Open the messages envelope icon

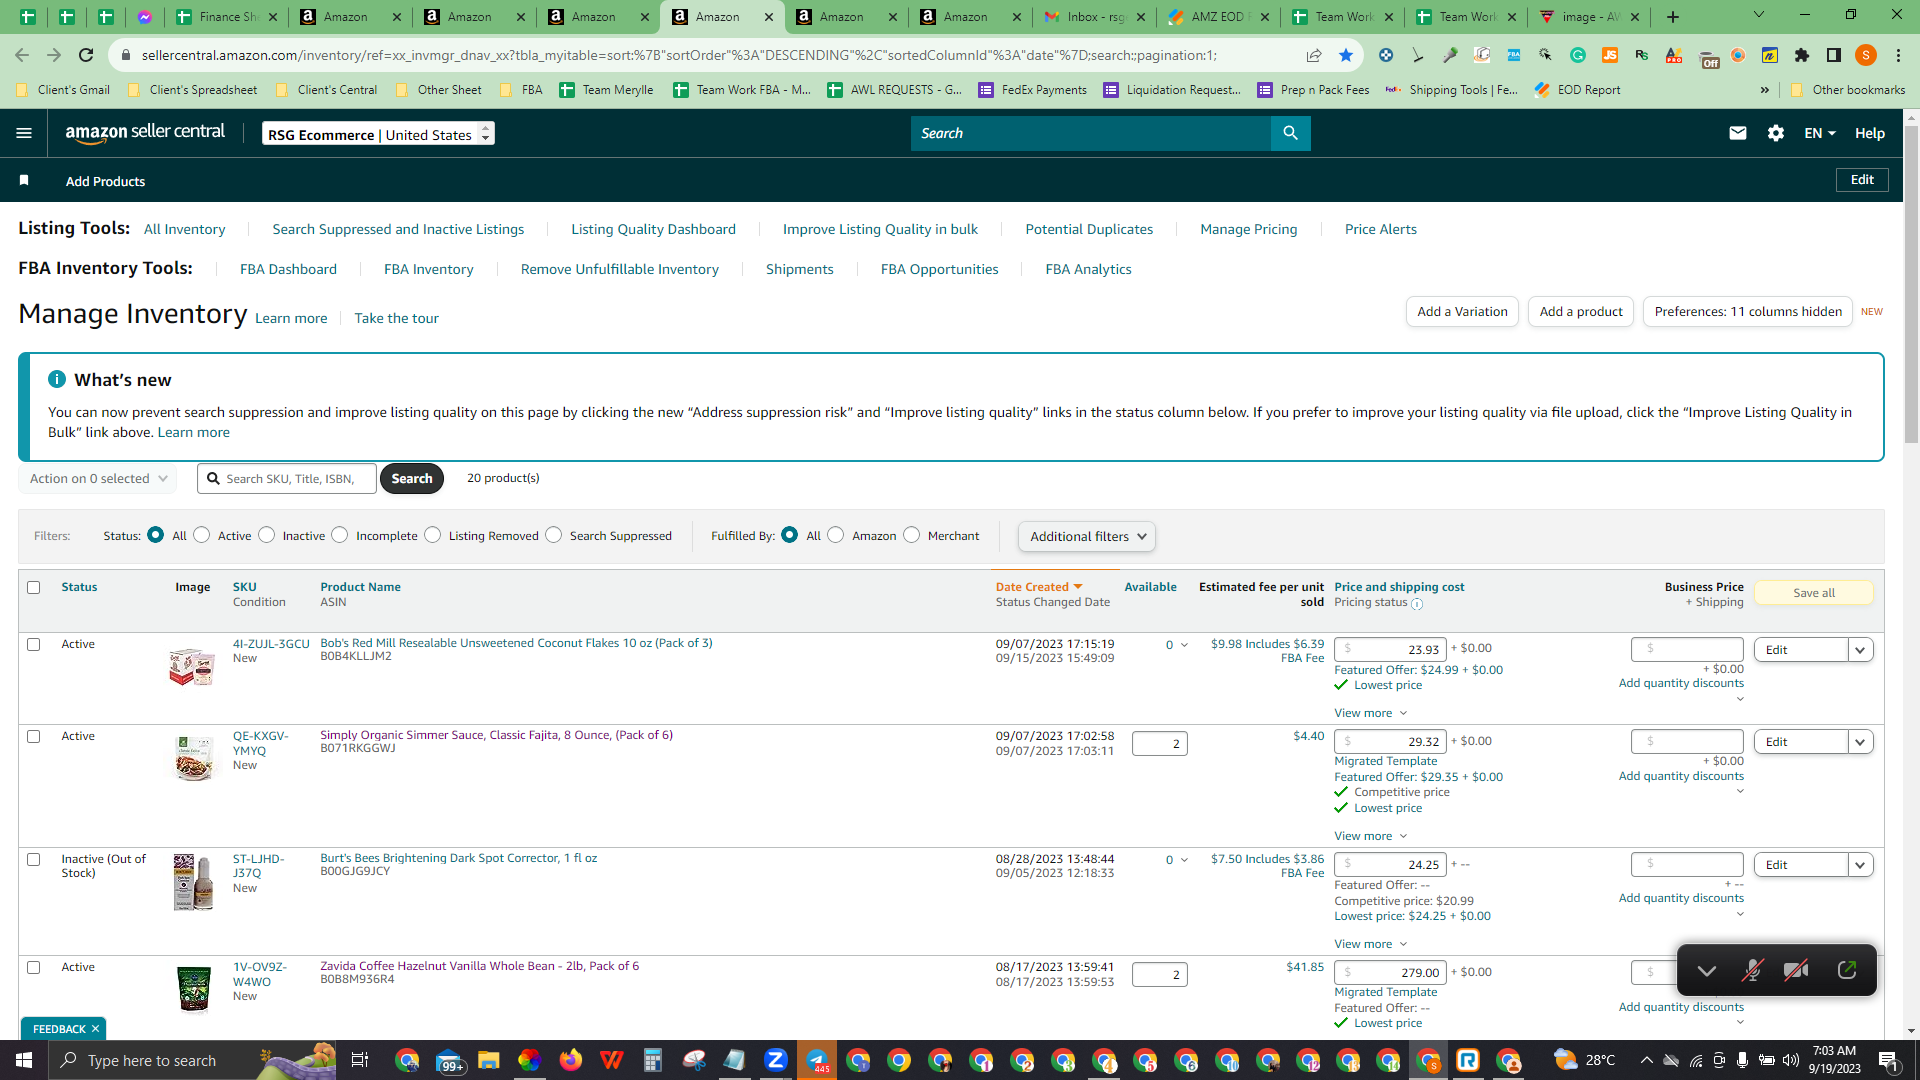coord(1738,133)
